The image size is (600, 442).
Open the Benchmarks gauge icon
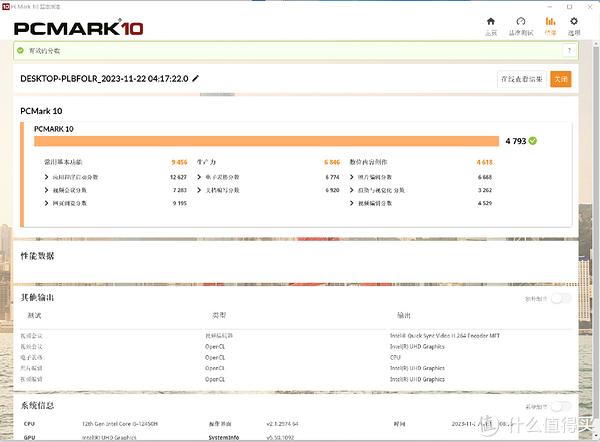click(520, 21)
